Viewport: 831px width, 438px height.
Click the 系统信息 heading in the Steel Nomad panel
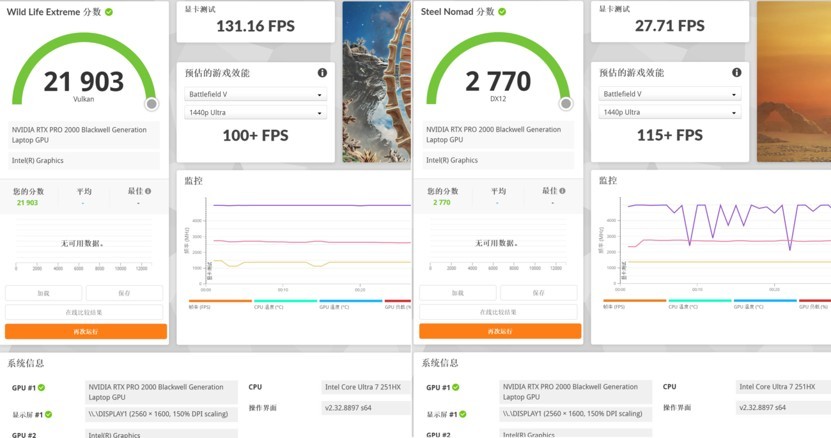[x=440, y=363]
